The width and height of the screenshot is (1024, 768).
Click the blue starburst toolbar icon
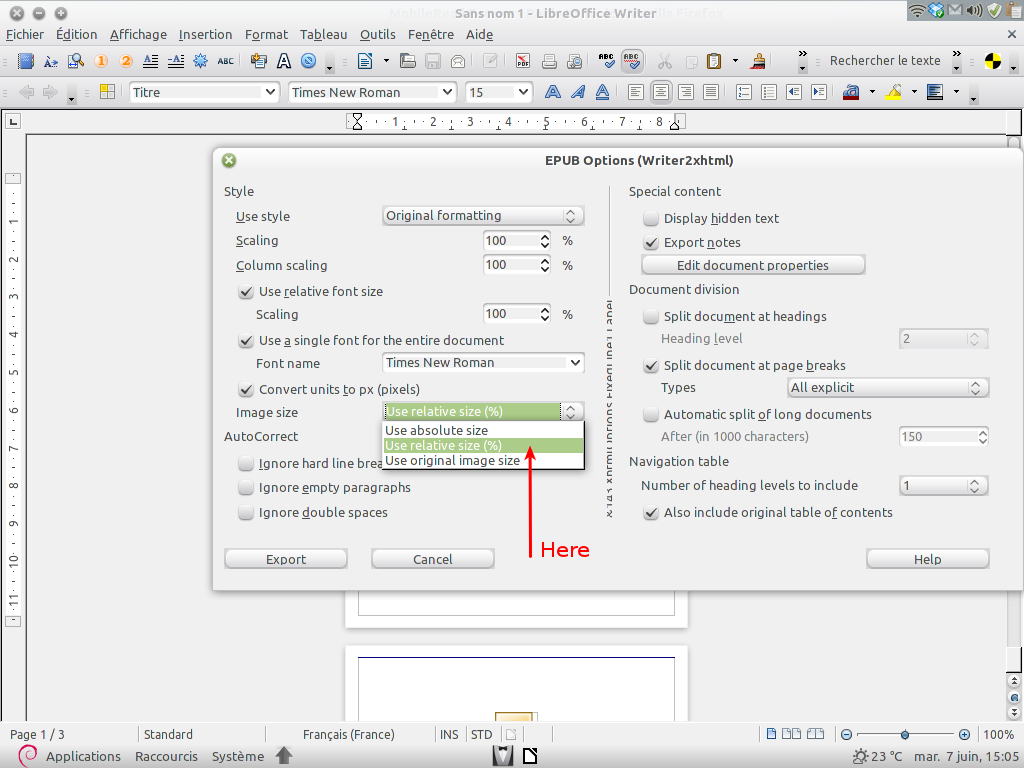[200, 61]
